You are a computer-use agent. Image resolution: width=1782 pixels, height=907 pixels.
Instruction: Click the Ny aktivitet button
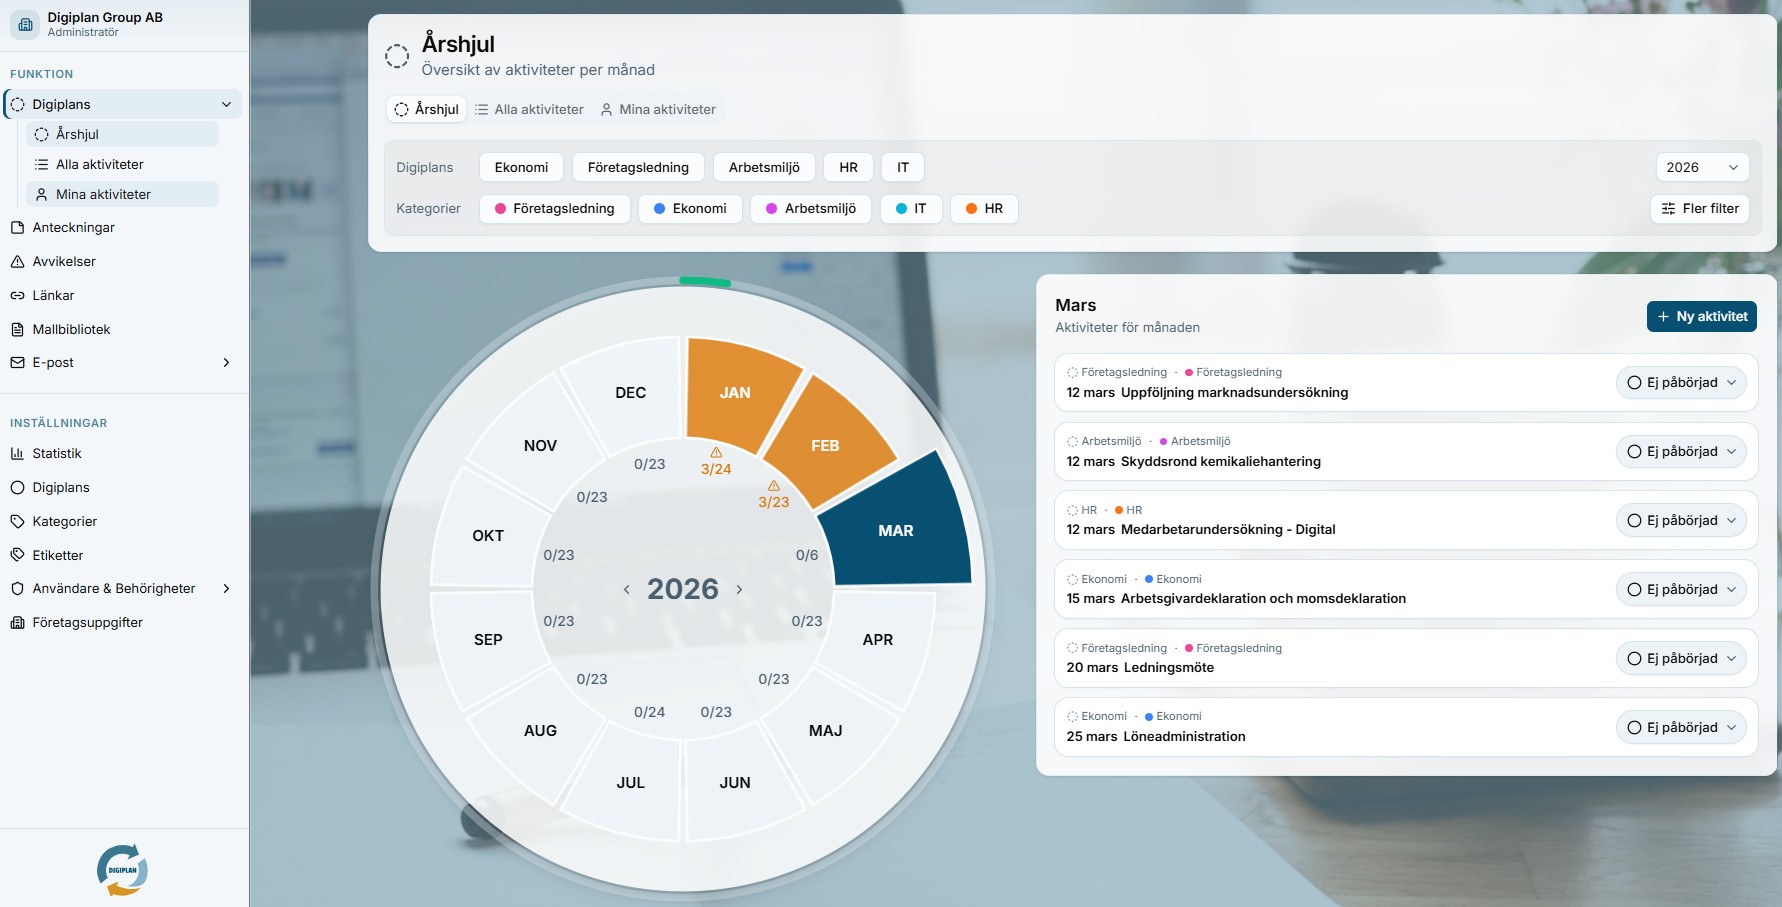[1701, 317]
